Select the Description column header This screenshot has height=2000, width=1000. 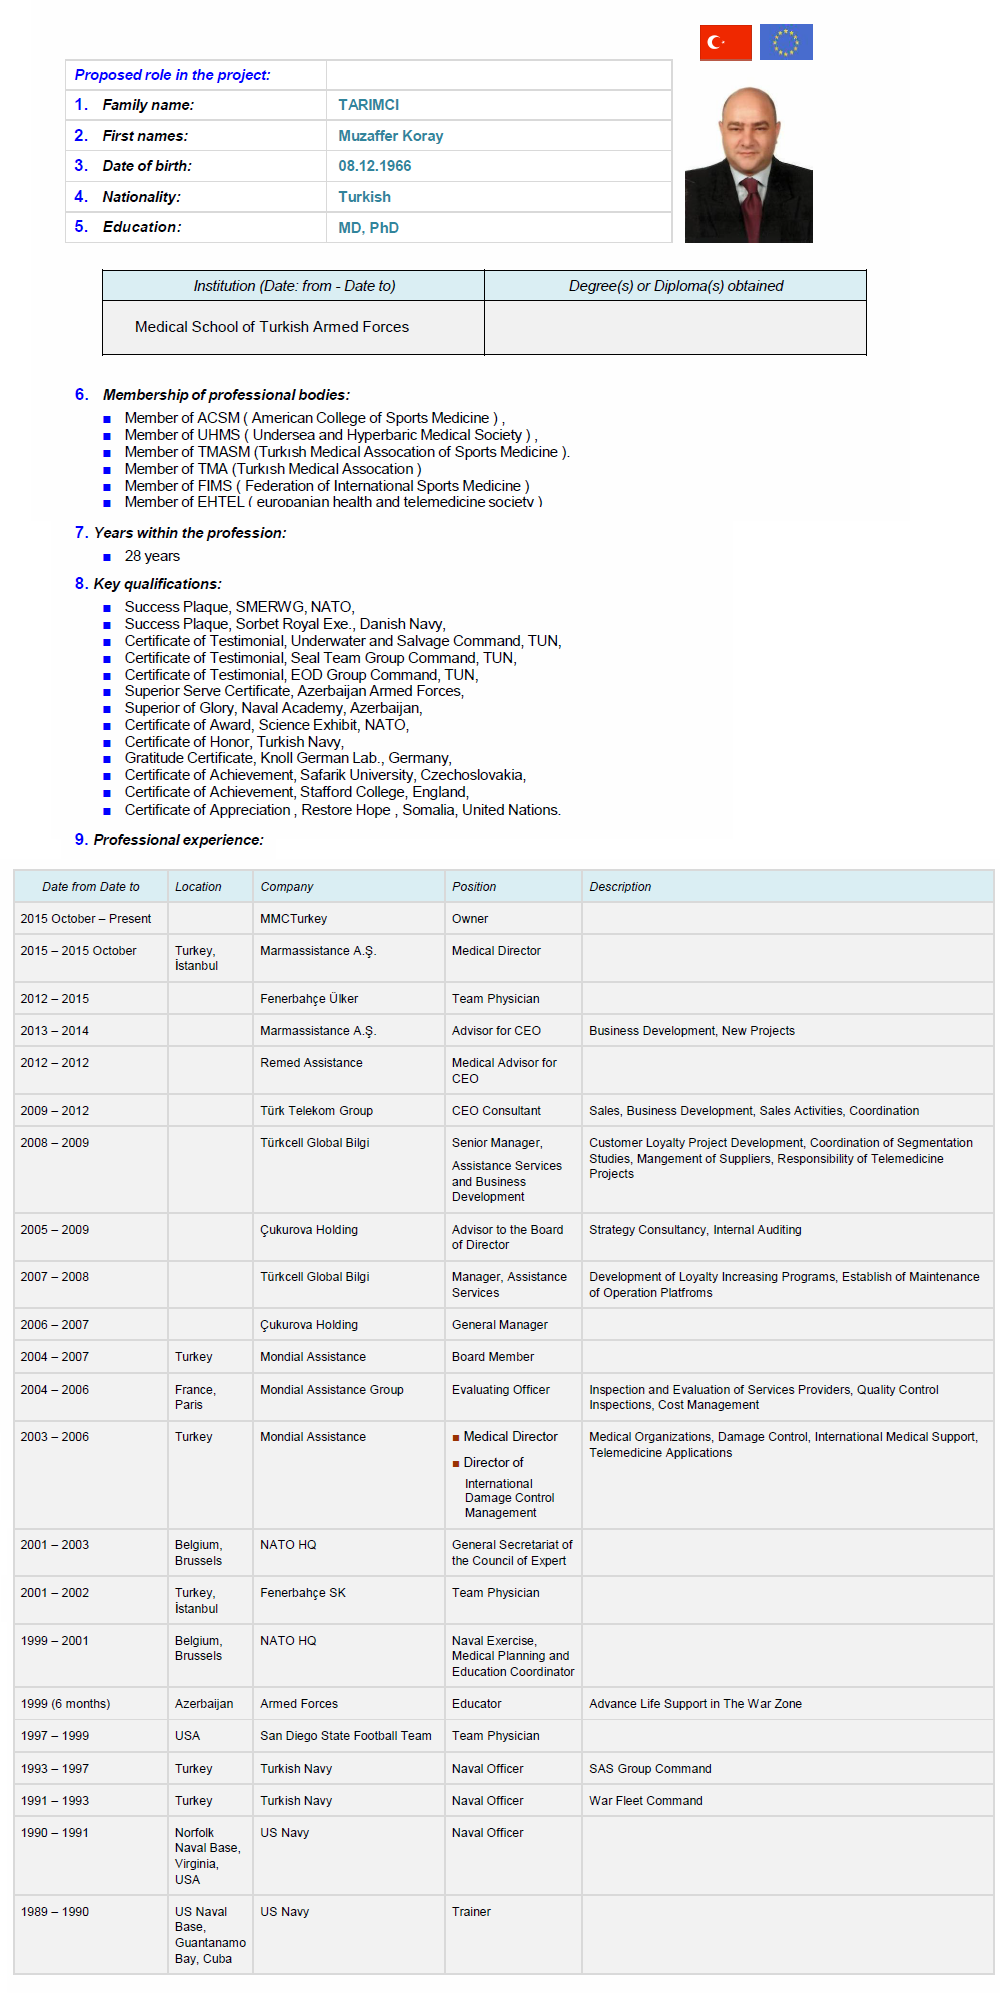(620, 887)
